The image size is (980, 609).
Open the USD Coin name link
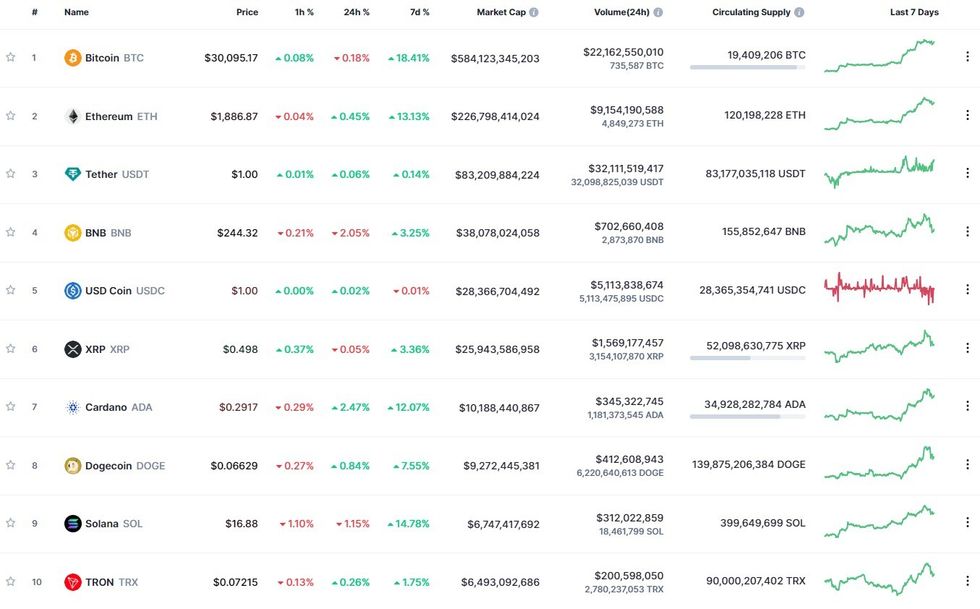108,291
